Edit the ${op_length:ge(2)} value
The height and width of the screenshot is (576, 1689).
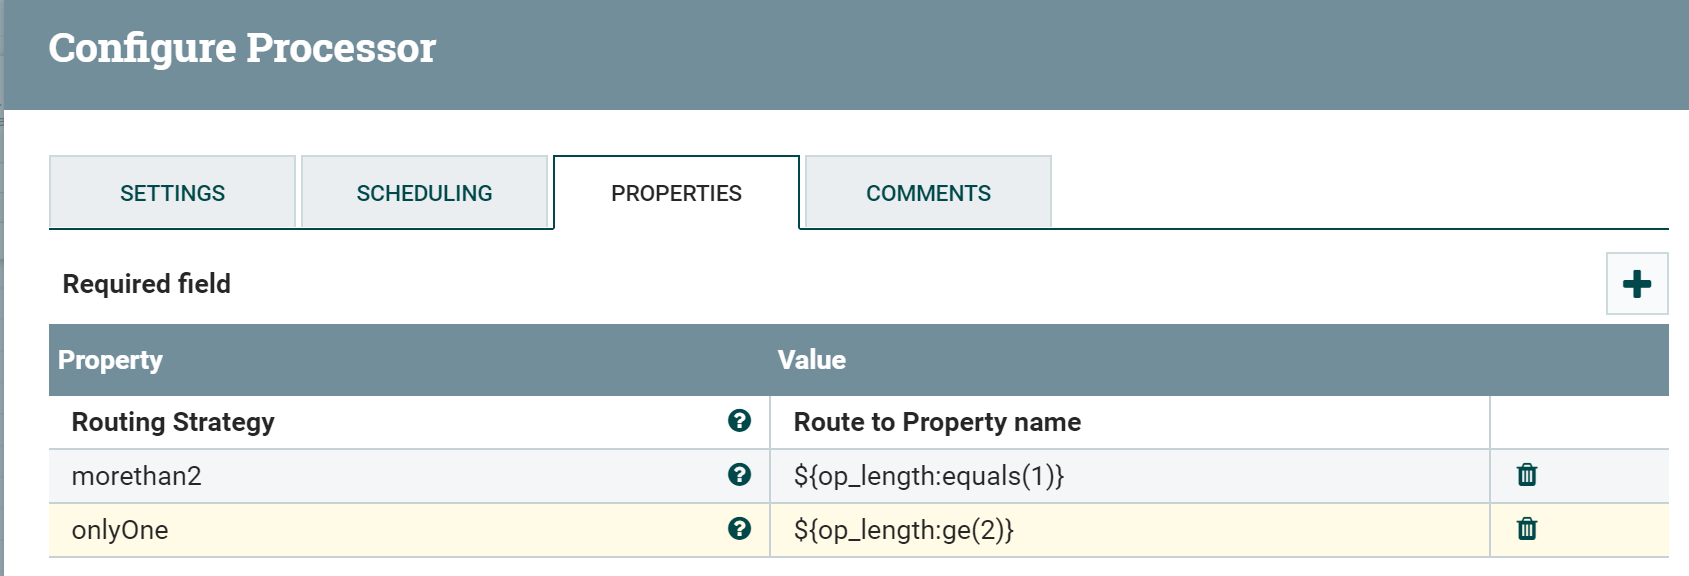pos(903,530)
